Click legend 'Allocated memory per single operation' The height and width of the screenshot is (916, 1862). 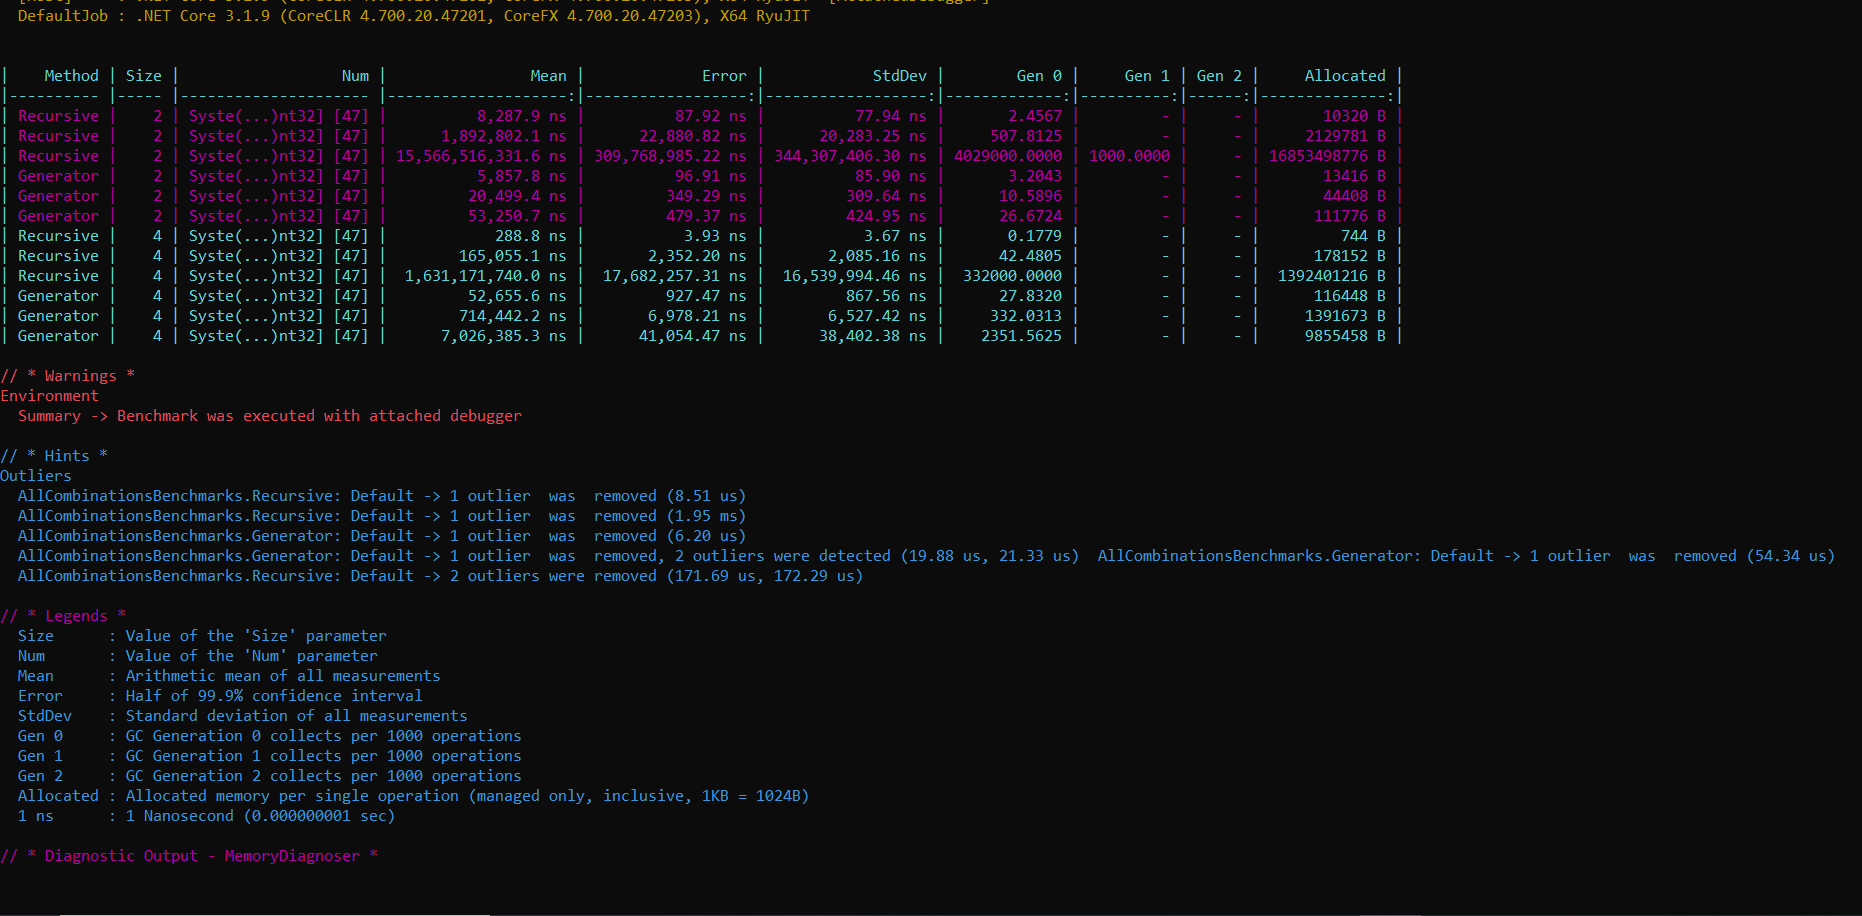tap(292, 796)
